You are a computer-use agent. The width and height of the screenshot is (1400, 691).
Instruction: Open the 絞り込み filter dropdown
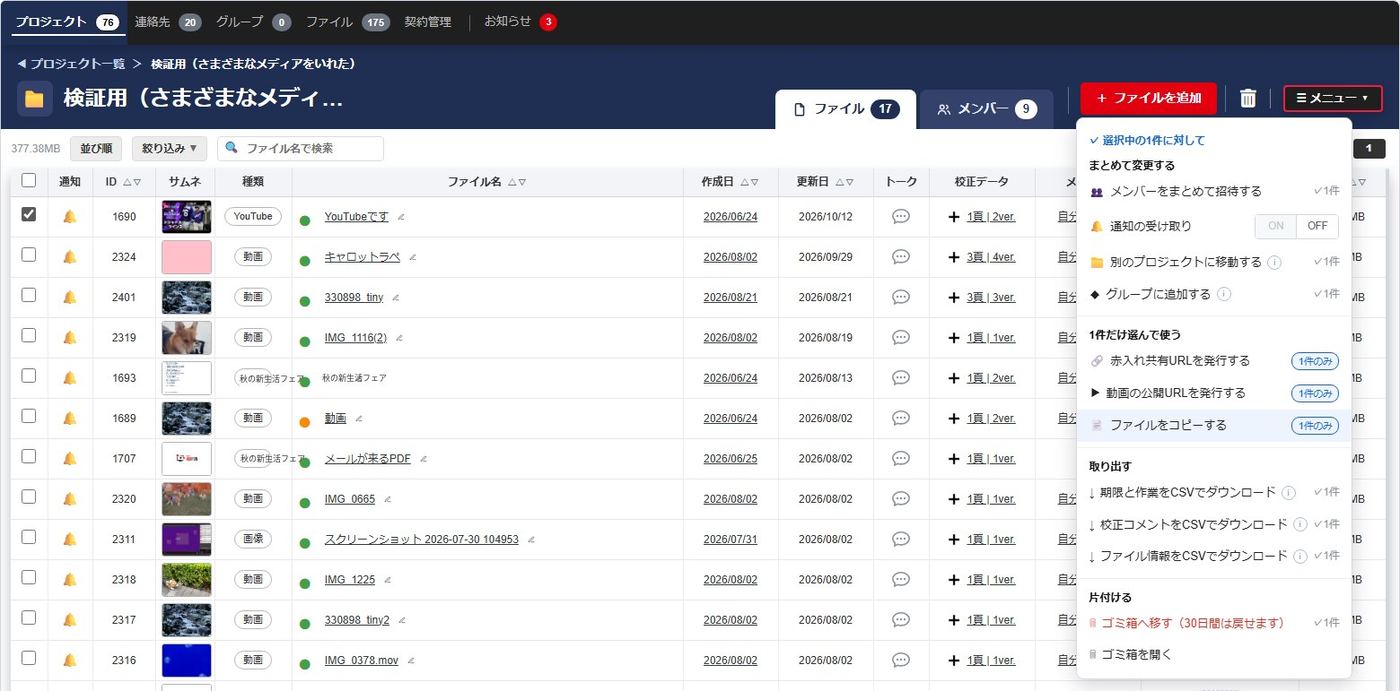[168, 148]
